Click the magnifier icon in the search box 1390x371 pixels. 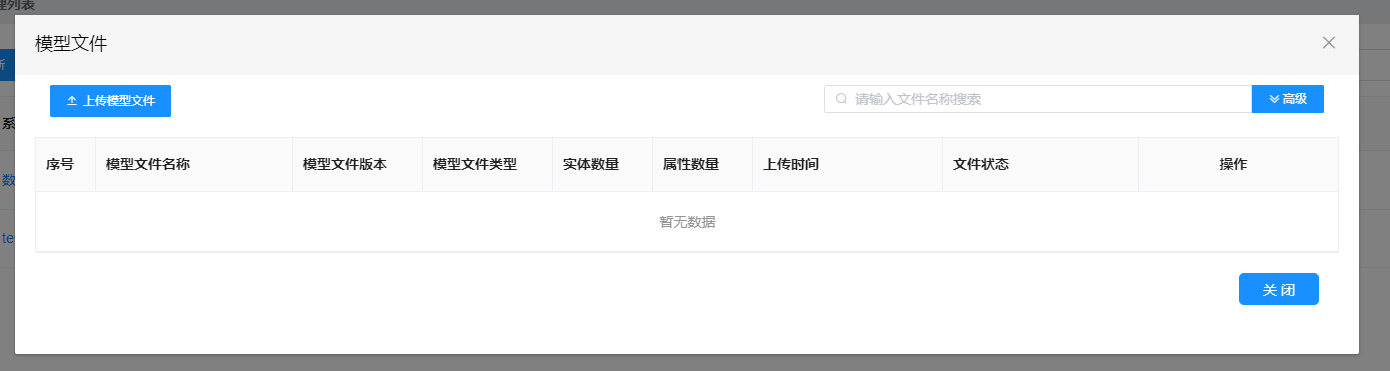click(x=841, y=99)
